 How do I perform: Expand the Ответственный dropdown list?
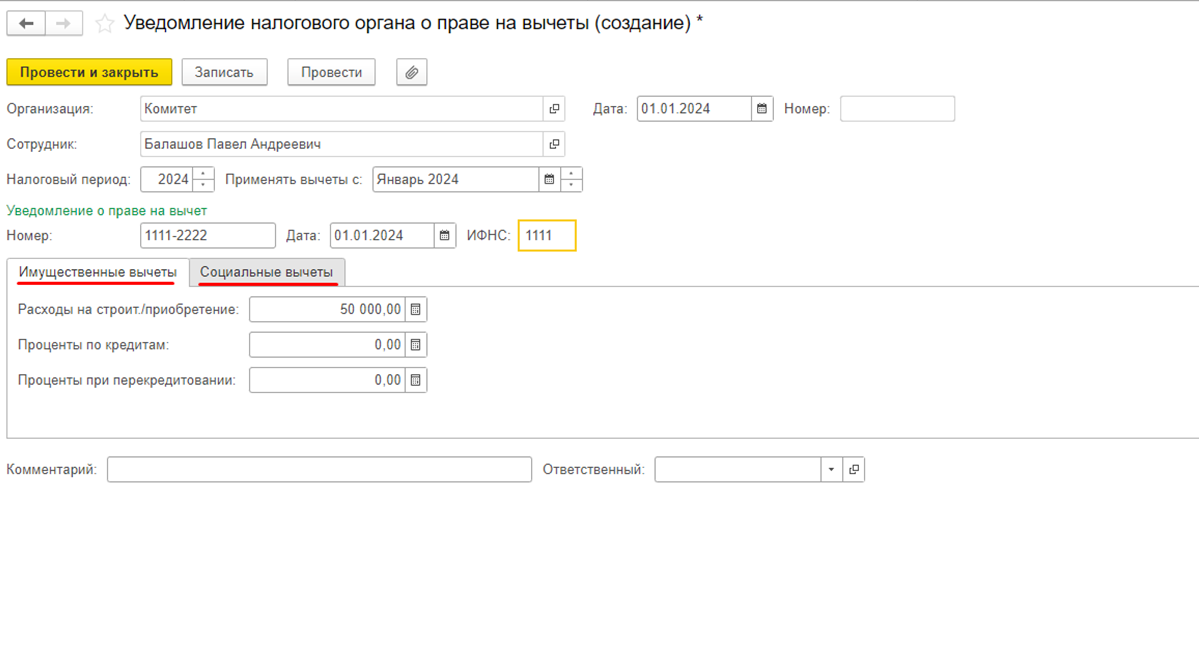[x=832, y=470]
